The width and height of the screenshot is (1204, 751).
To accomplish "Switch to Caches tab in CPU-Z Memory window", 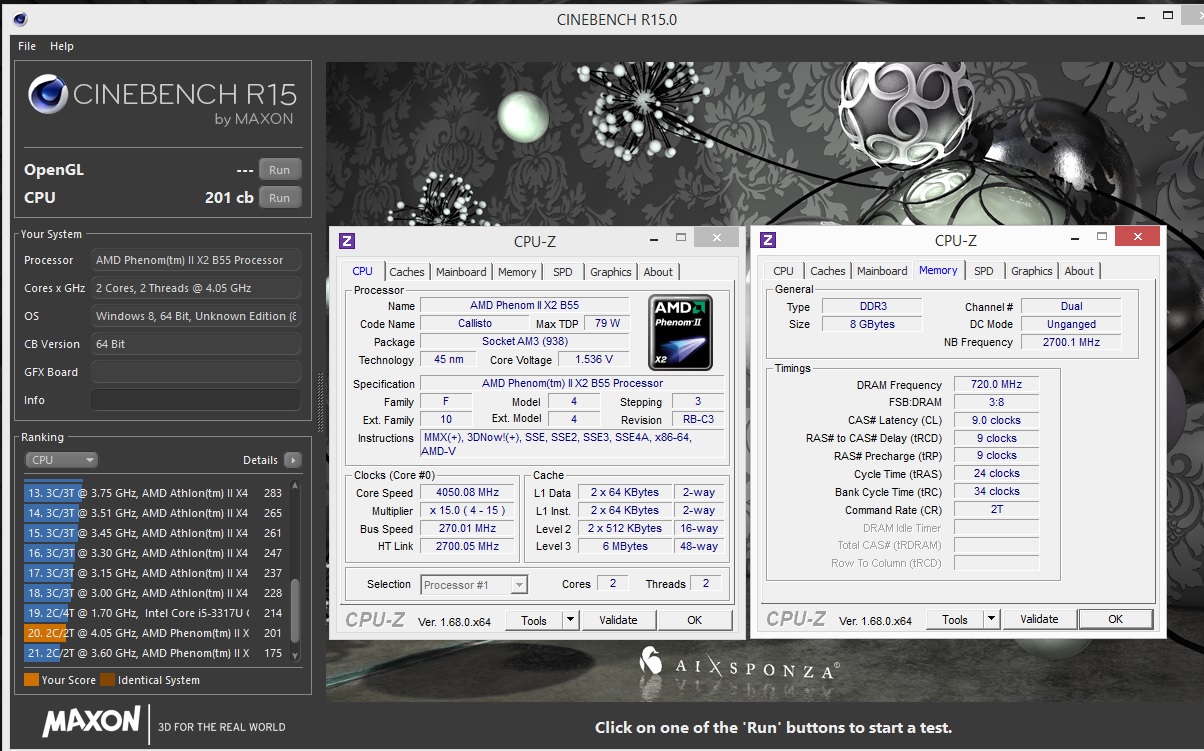I will (828, 271).
